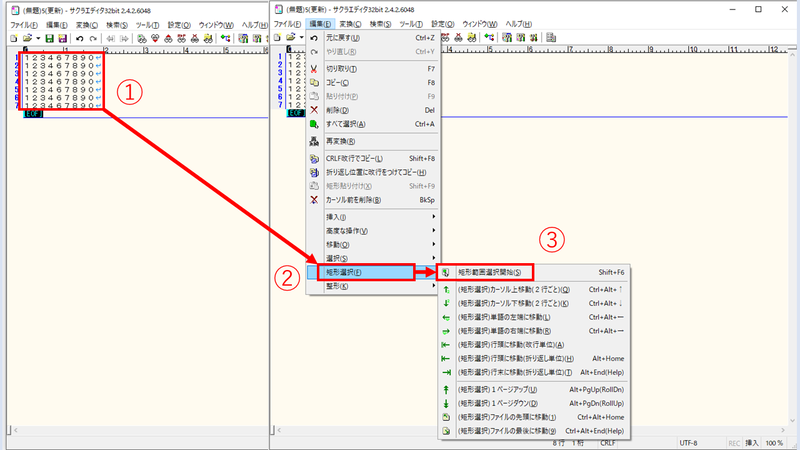
Task: Choose 折り返し位置に改行をつけてコピー(H)
Action: point(372,172)
